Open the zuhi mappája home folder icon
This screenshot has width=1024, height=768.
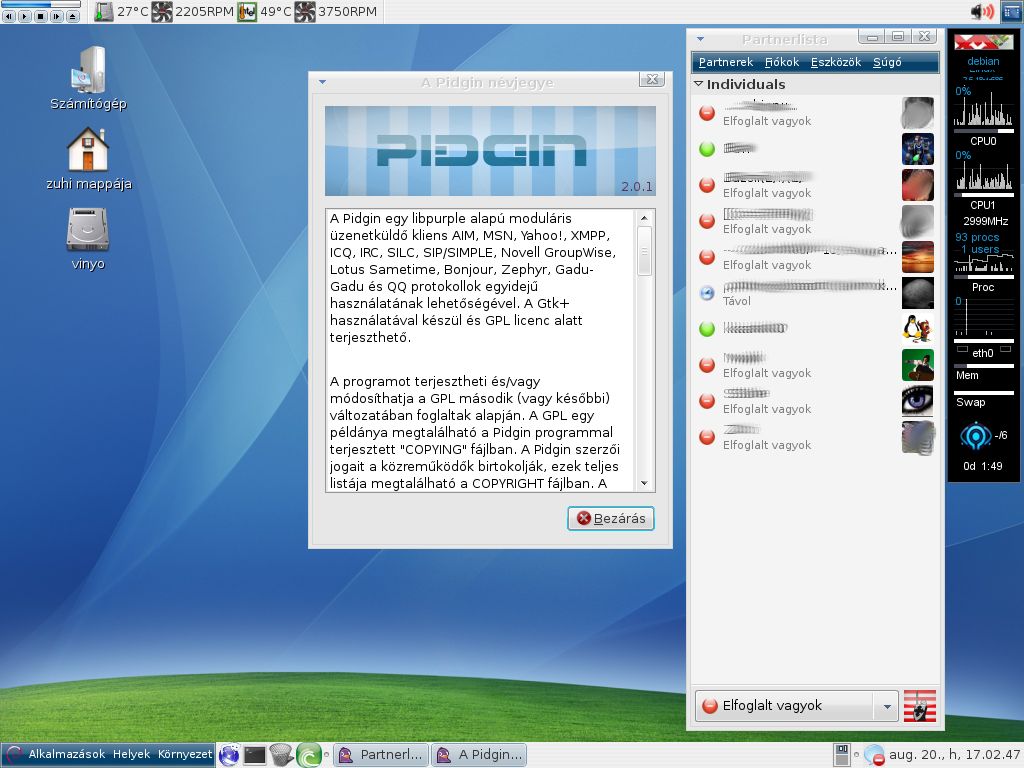click(x=88, y=159)
